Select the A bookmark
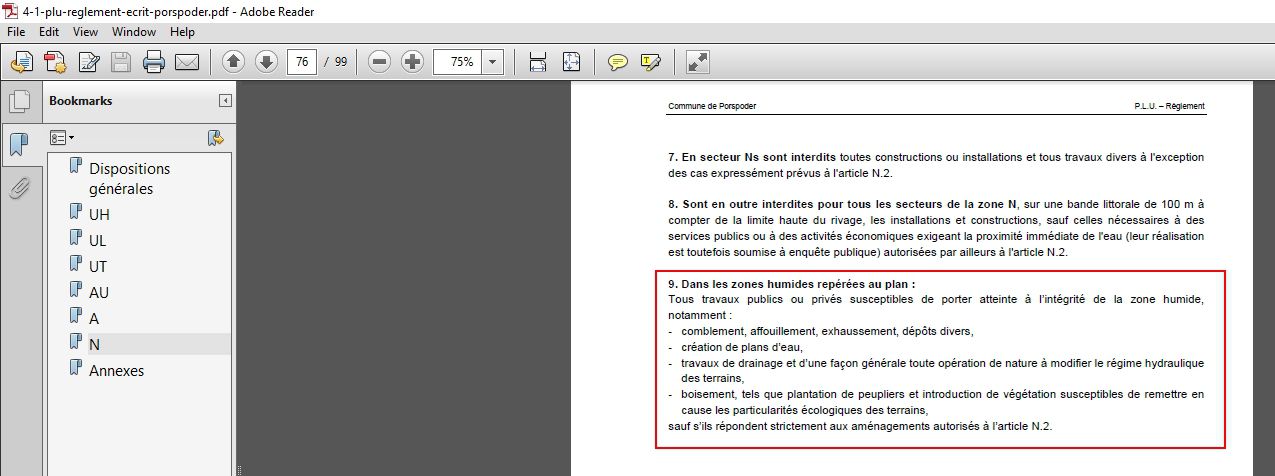1275x476 pixels. [94, 319]
